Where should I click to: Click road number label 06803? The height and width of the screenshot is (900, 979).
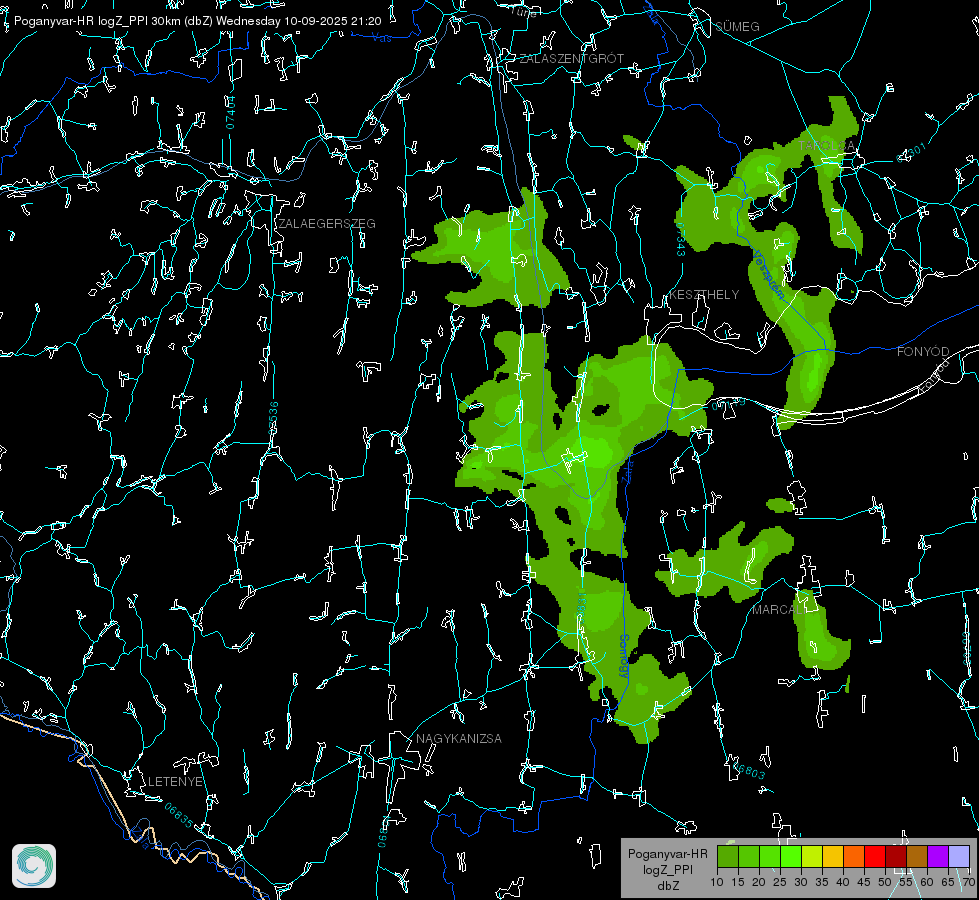coord(748,770)
